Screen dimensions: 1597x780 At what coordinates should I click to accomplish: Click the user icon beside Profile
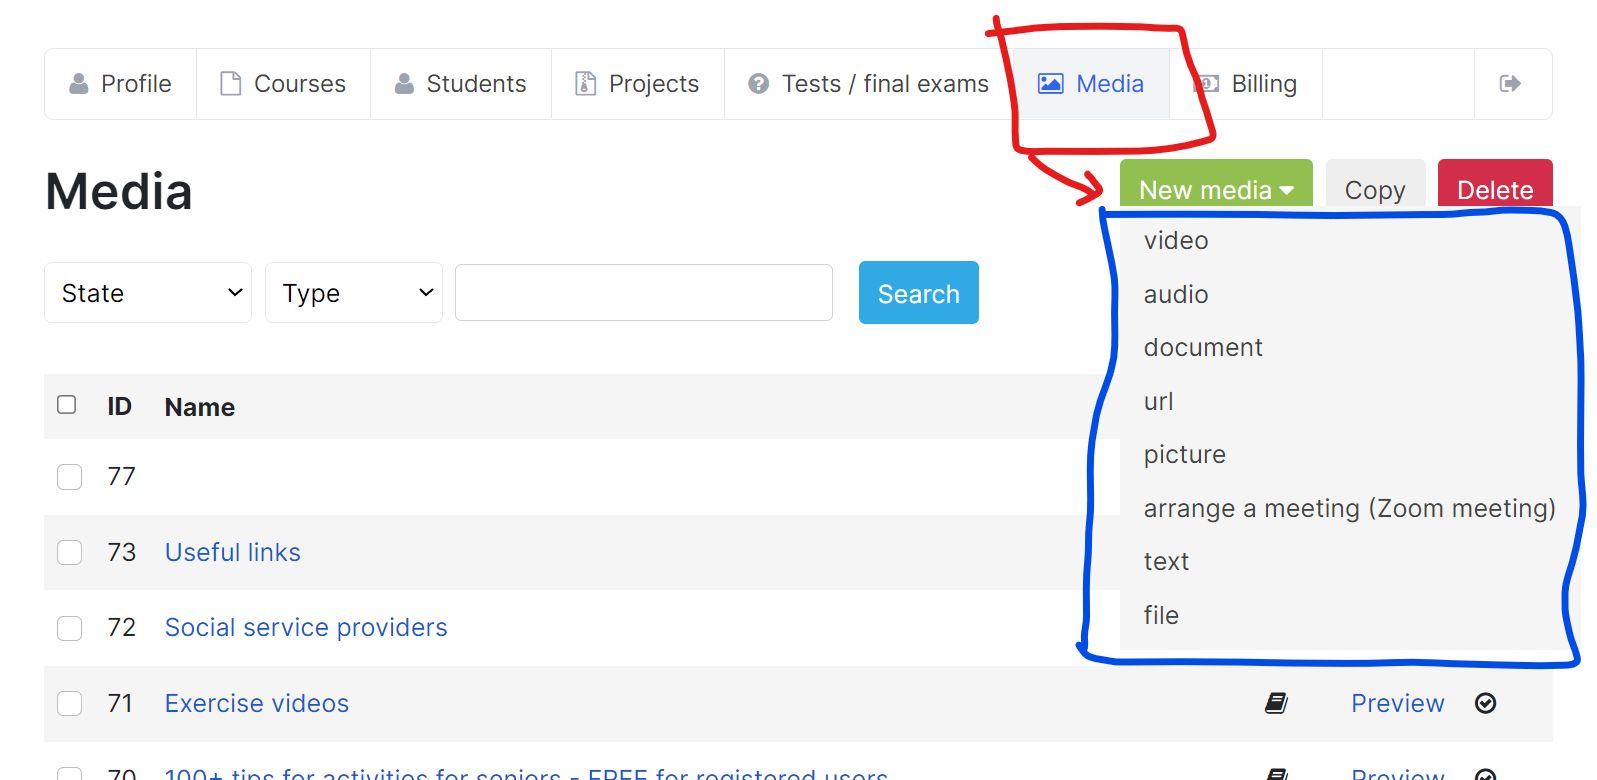[x=79, y=84]
